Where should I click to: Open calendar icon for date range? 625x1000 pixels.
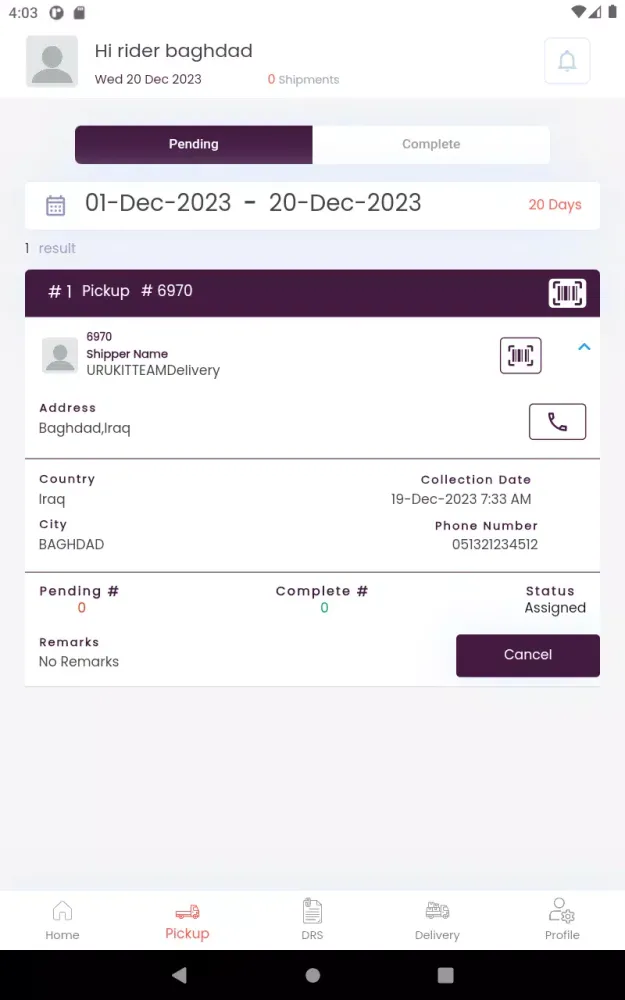(x=55, y=205)
